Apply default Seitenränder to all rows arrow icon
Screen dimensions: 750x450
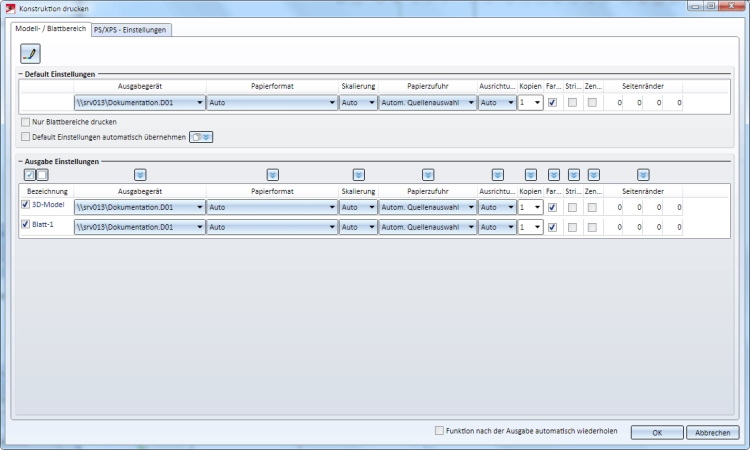pos(643,175)
